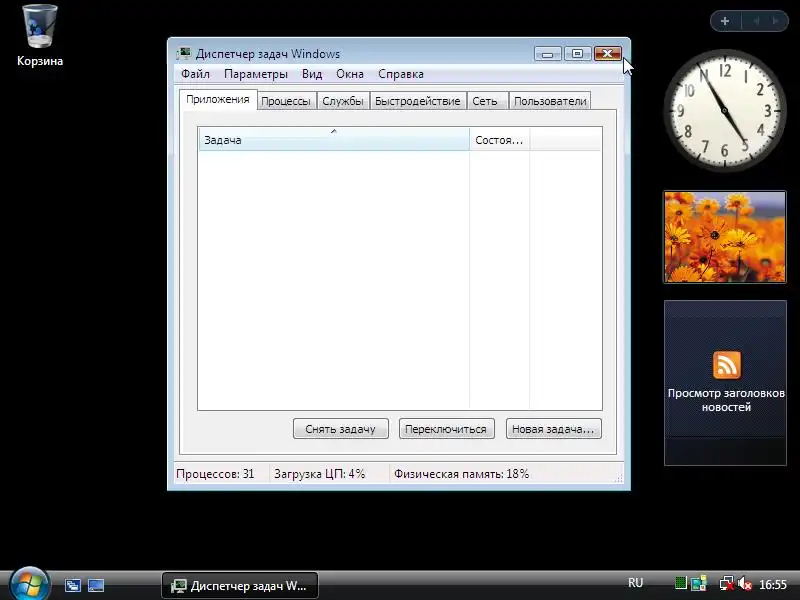Click the green CPU meter tray icon
800x600 pixels.
coord(681,583)
